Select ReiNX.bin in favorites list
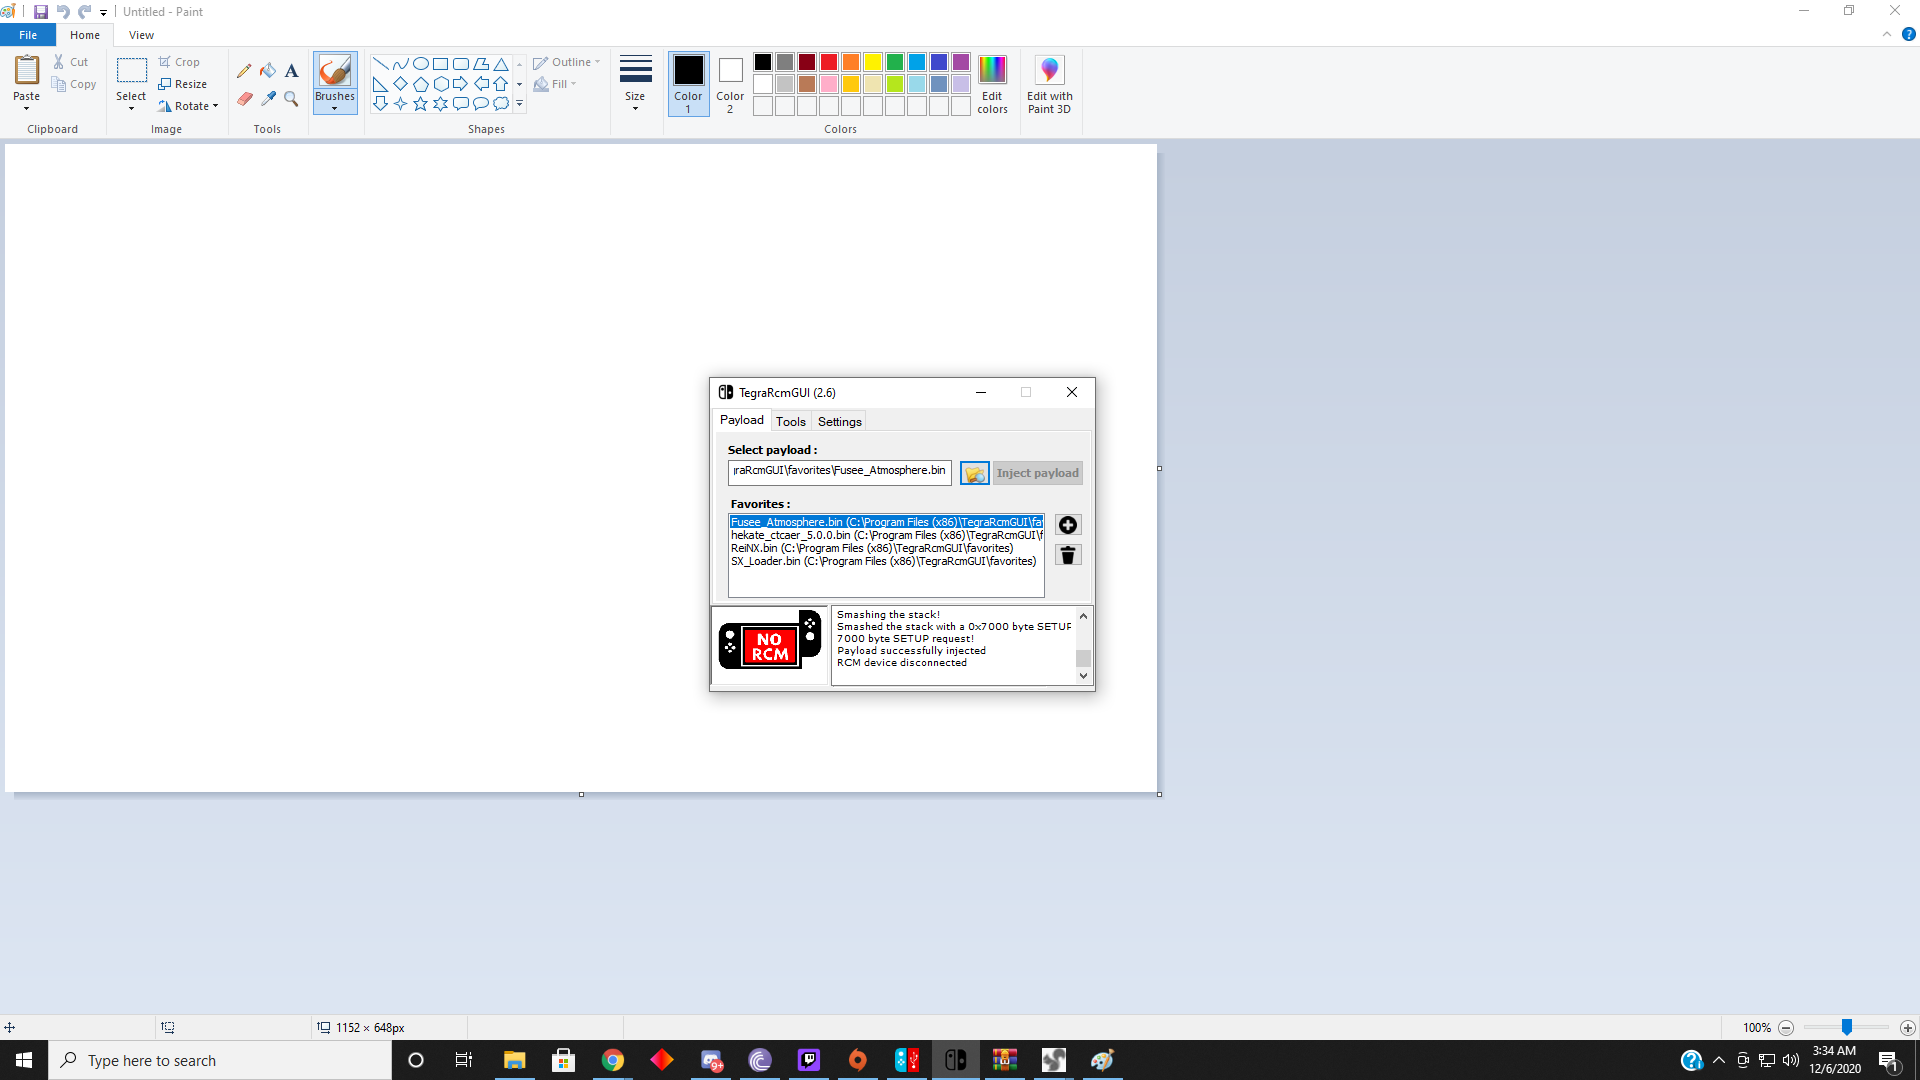1920x1080 pixels. [x=886, y=548]
